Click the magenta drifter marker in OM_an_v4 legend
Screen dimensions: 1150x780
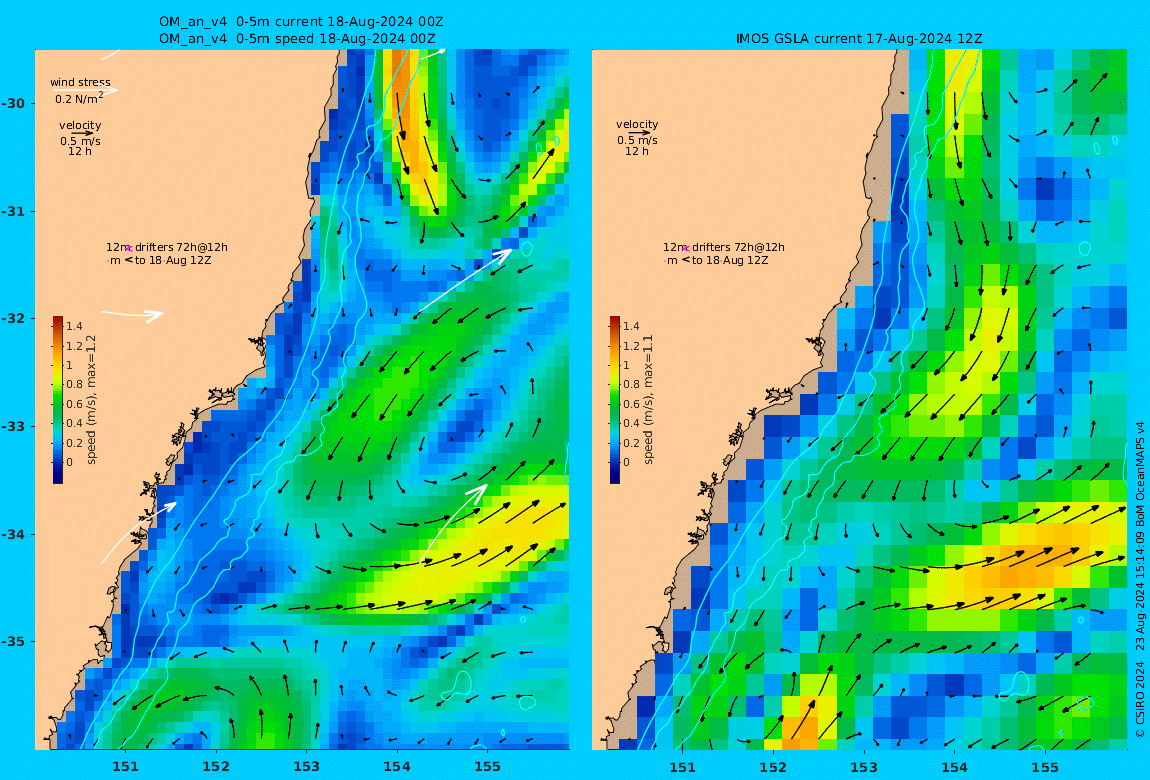point(128,249)
